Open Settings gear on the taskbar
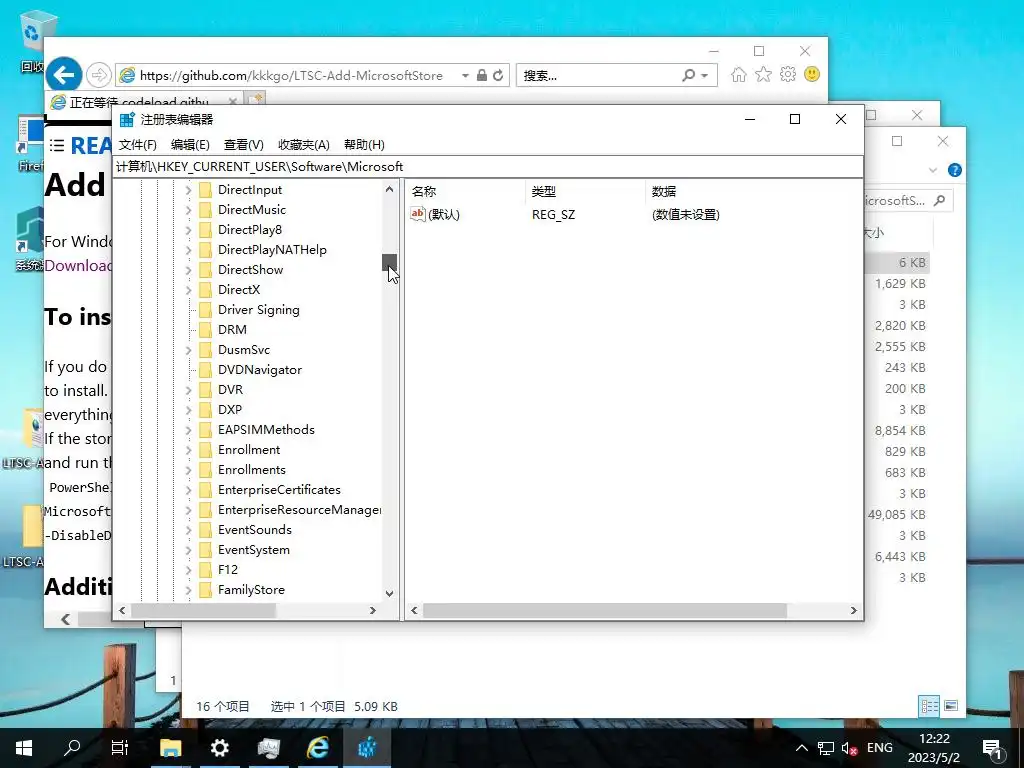 [219, 748]
